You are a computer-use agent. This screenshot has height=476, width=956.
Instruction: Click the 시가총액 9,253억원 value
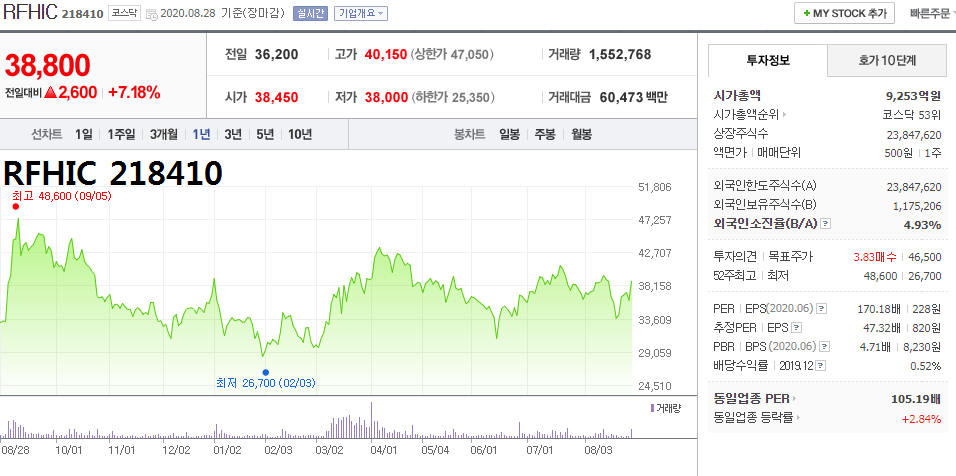[913, 96]
